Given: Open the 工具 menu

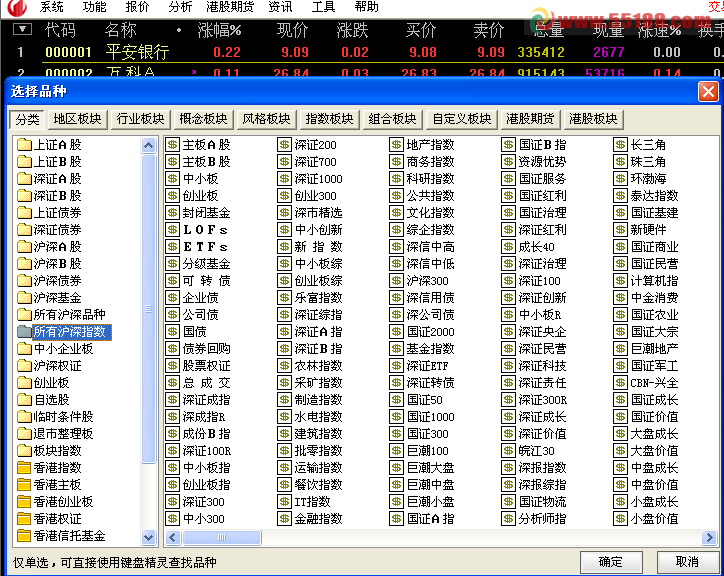Looking at the screenshot, I should coord(323,7).
